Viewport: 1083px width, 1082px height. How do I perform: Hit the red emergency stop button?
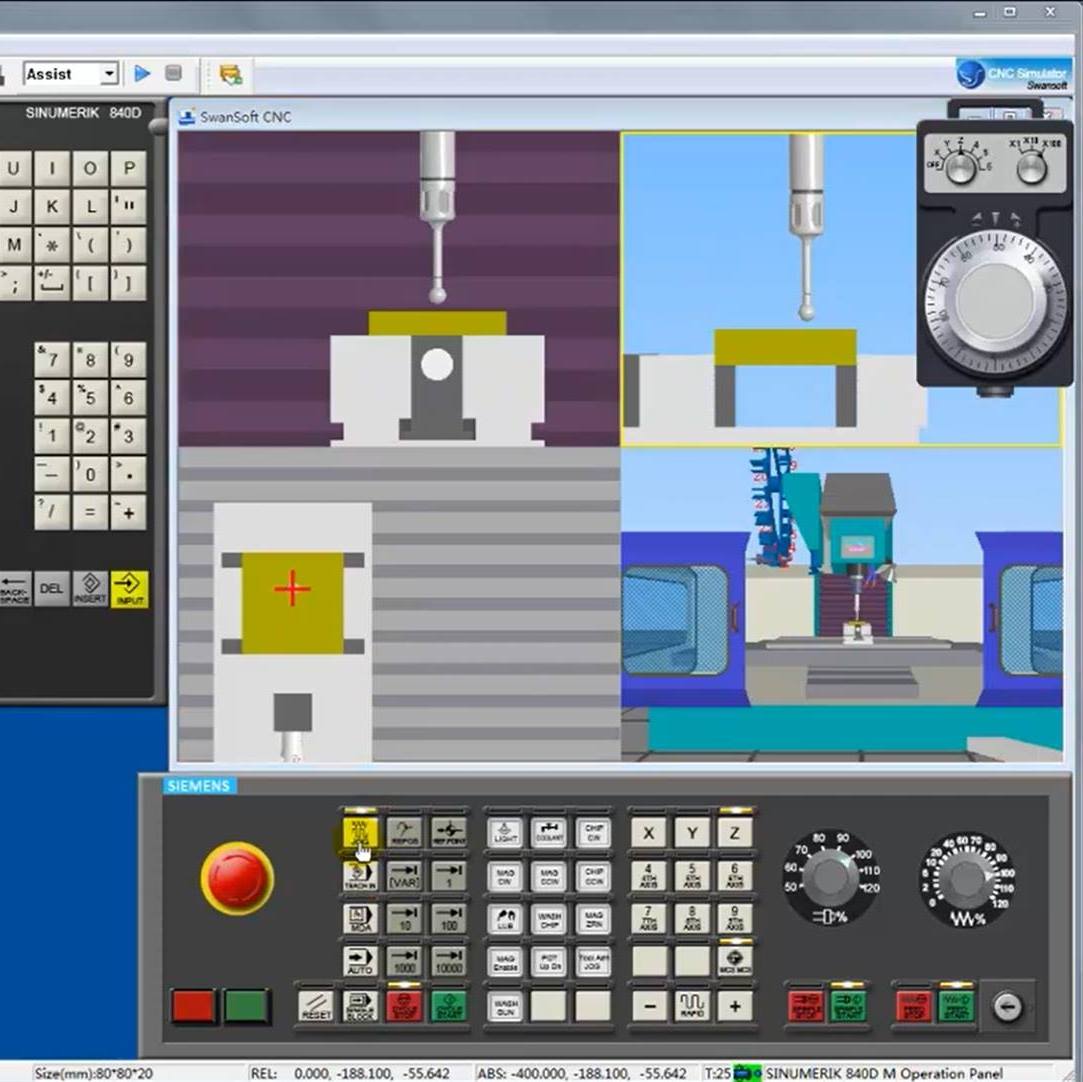point(237,878)
